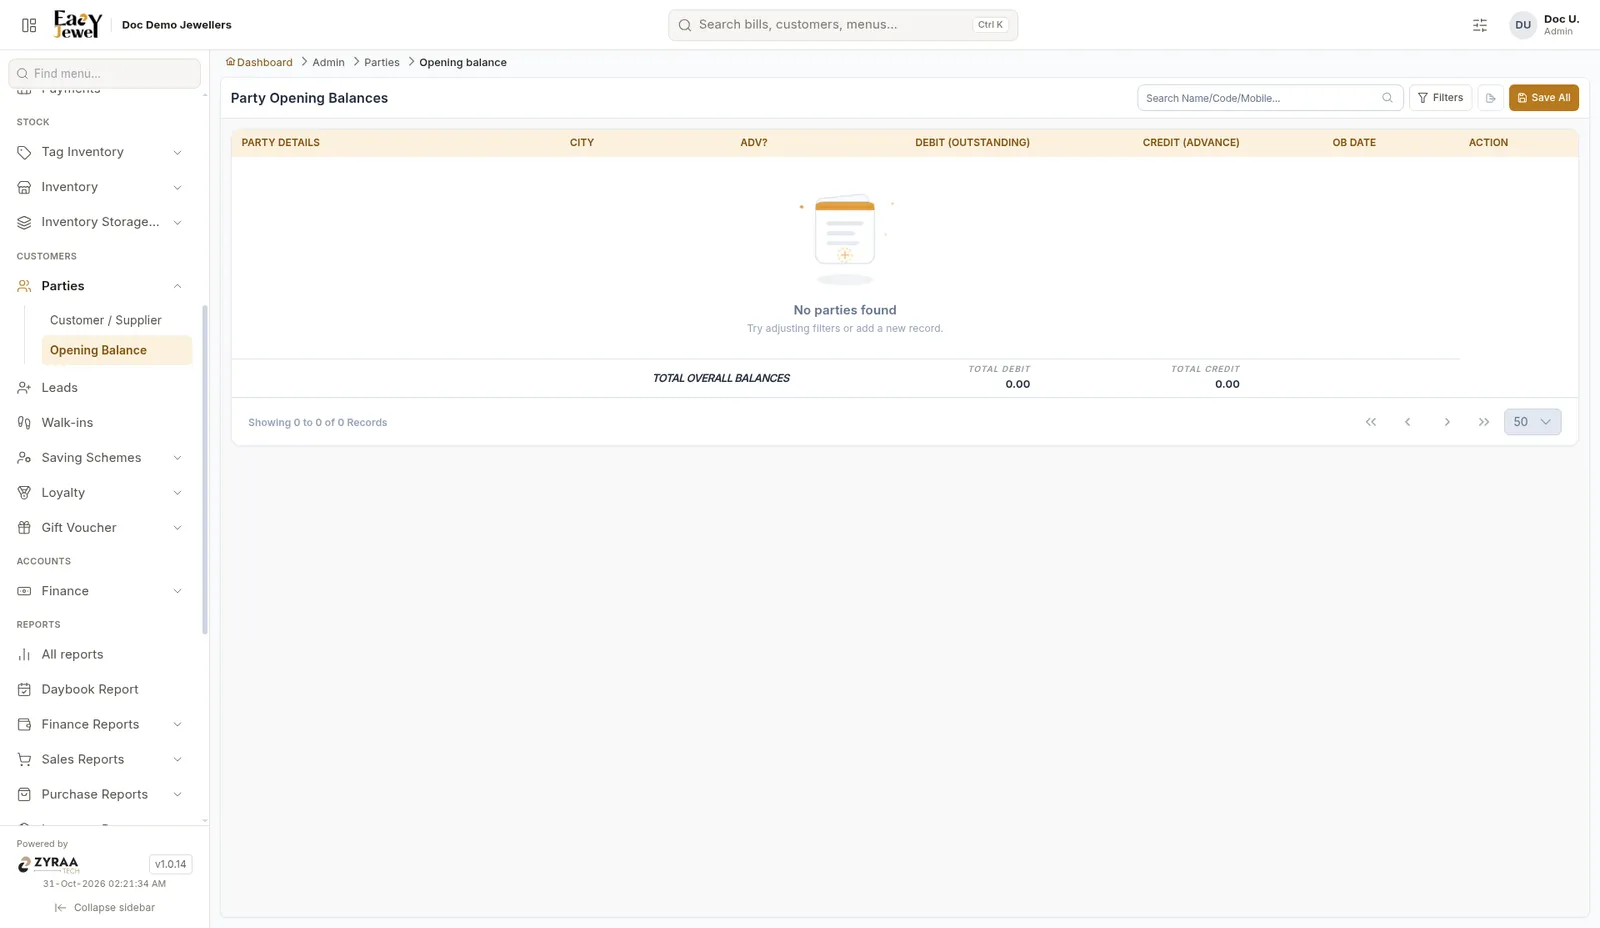1600x928 pixels.
Task: Click the Gift Voucher gift icon
Action: coord(24,528)
